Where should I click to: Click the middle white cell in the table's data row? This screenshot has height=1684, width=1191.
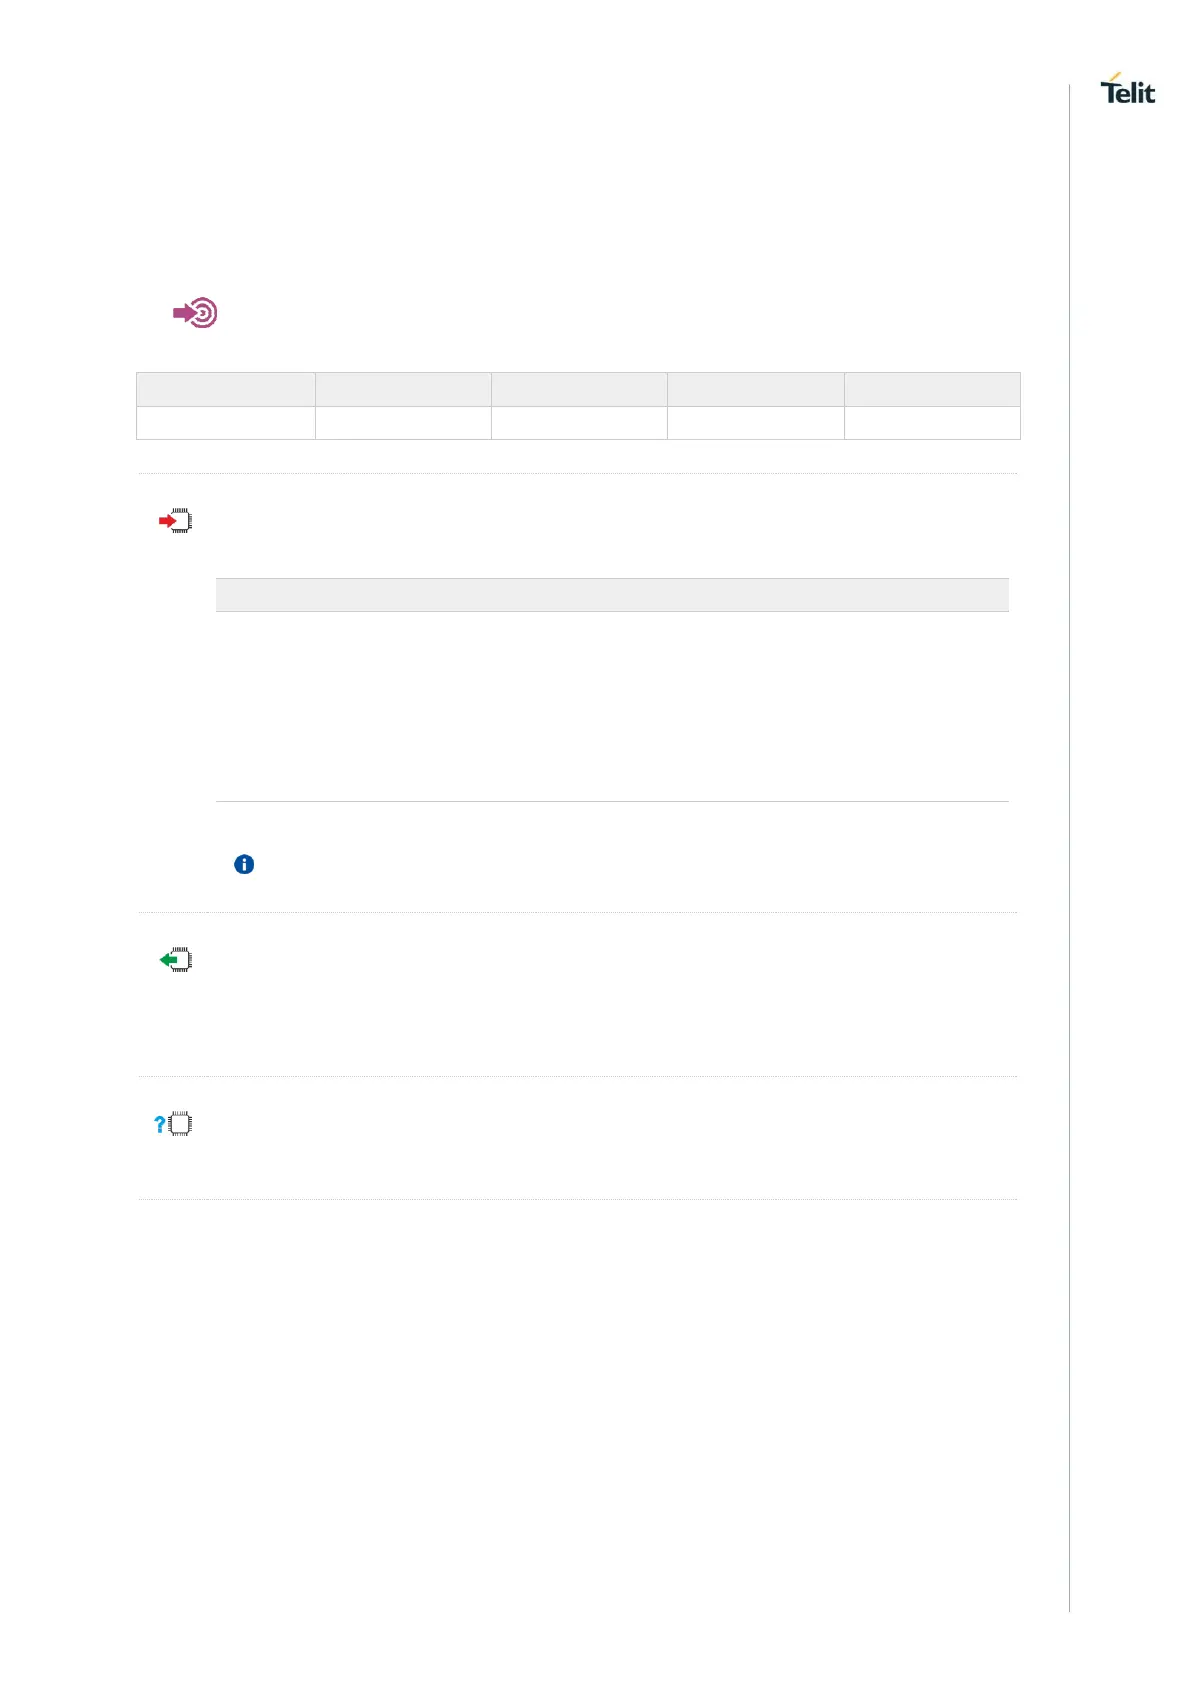(x=579, y=423)
